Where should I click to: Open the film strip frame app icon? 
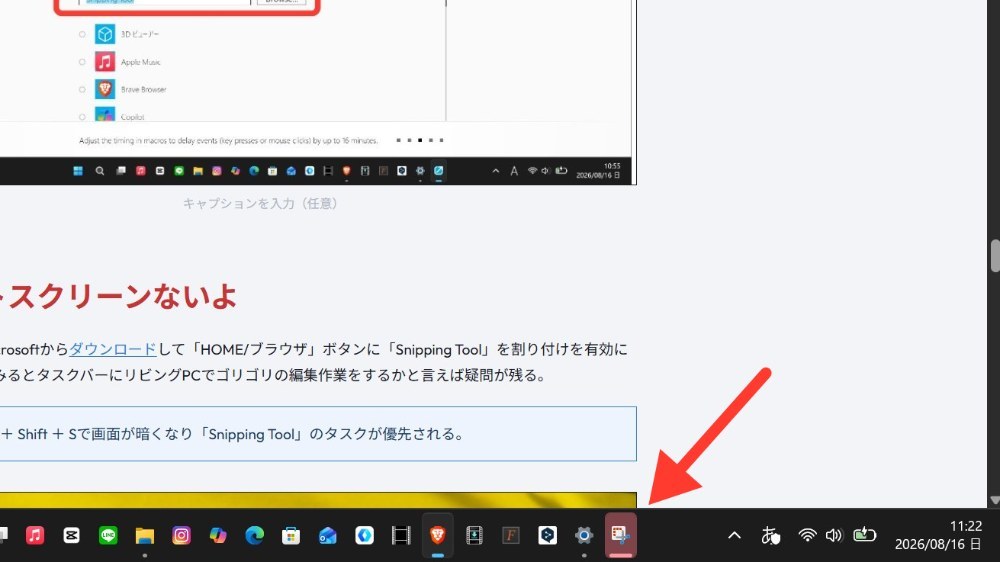click(401, 535)
